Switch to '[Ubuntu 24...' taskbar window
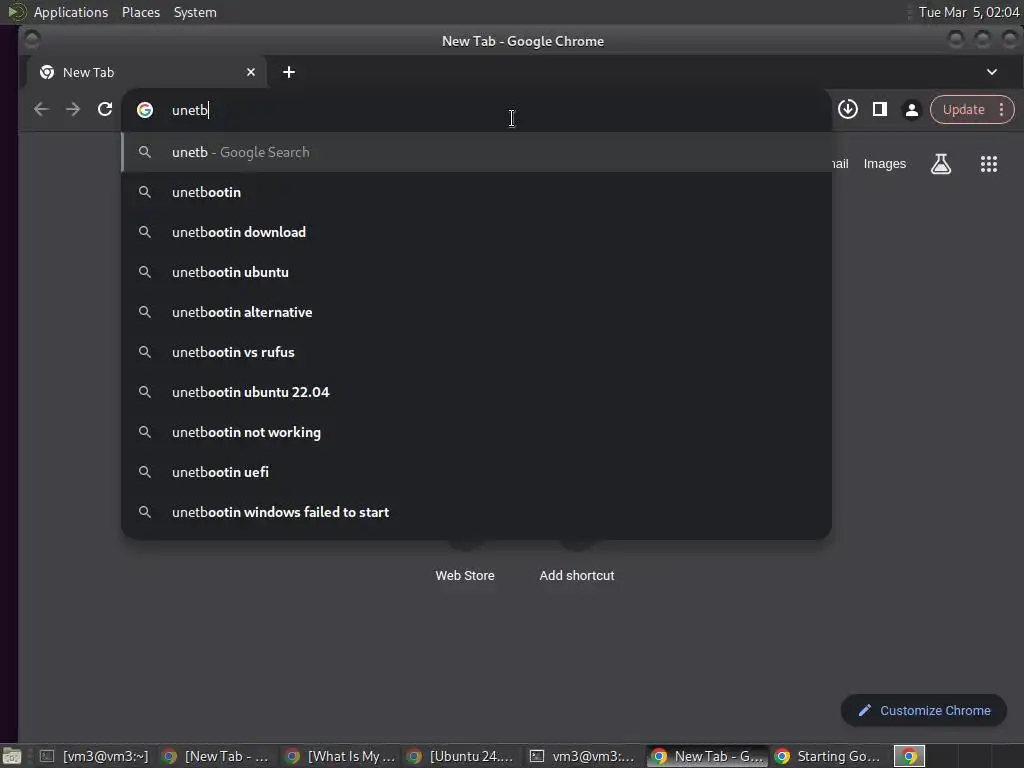Screen dimensions: 1024x768 click(463, 756)
